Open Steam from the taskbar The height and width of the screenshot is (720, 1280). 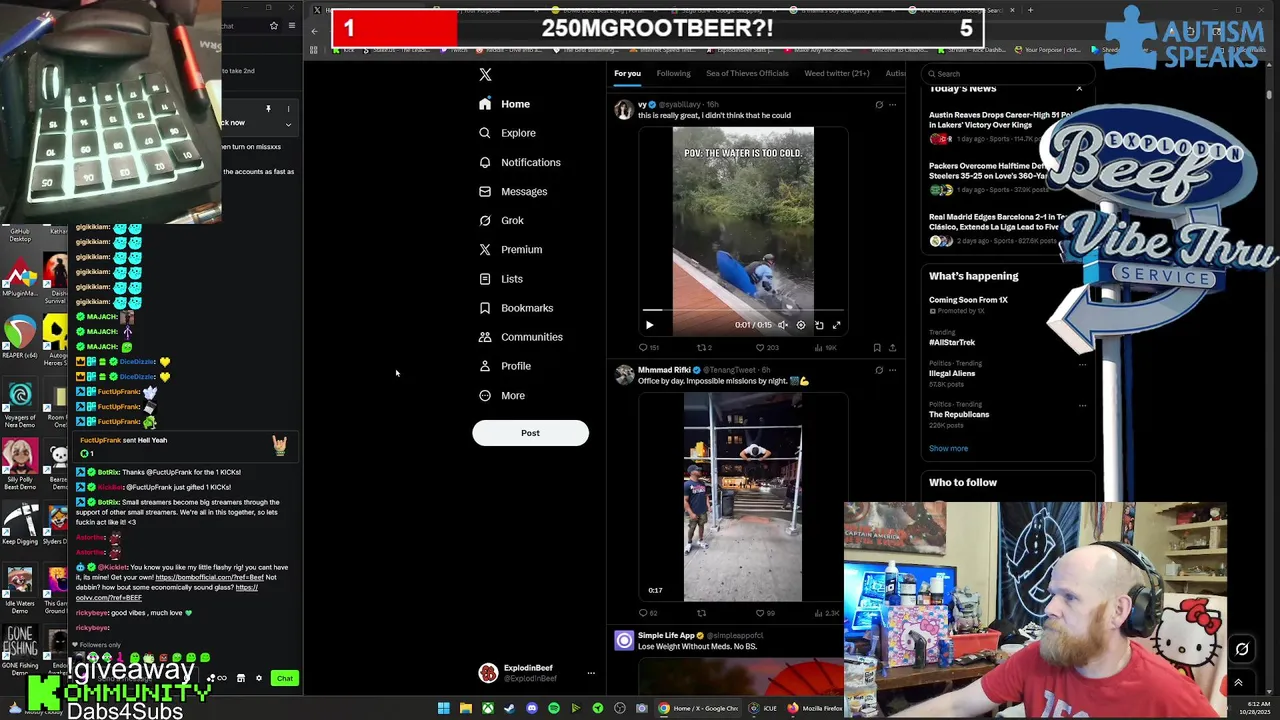coord(510,708)
